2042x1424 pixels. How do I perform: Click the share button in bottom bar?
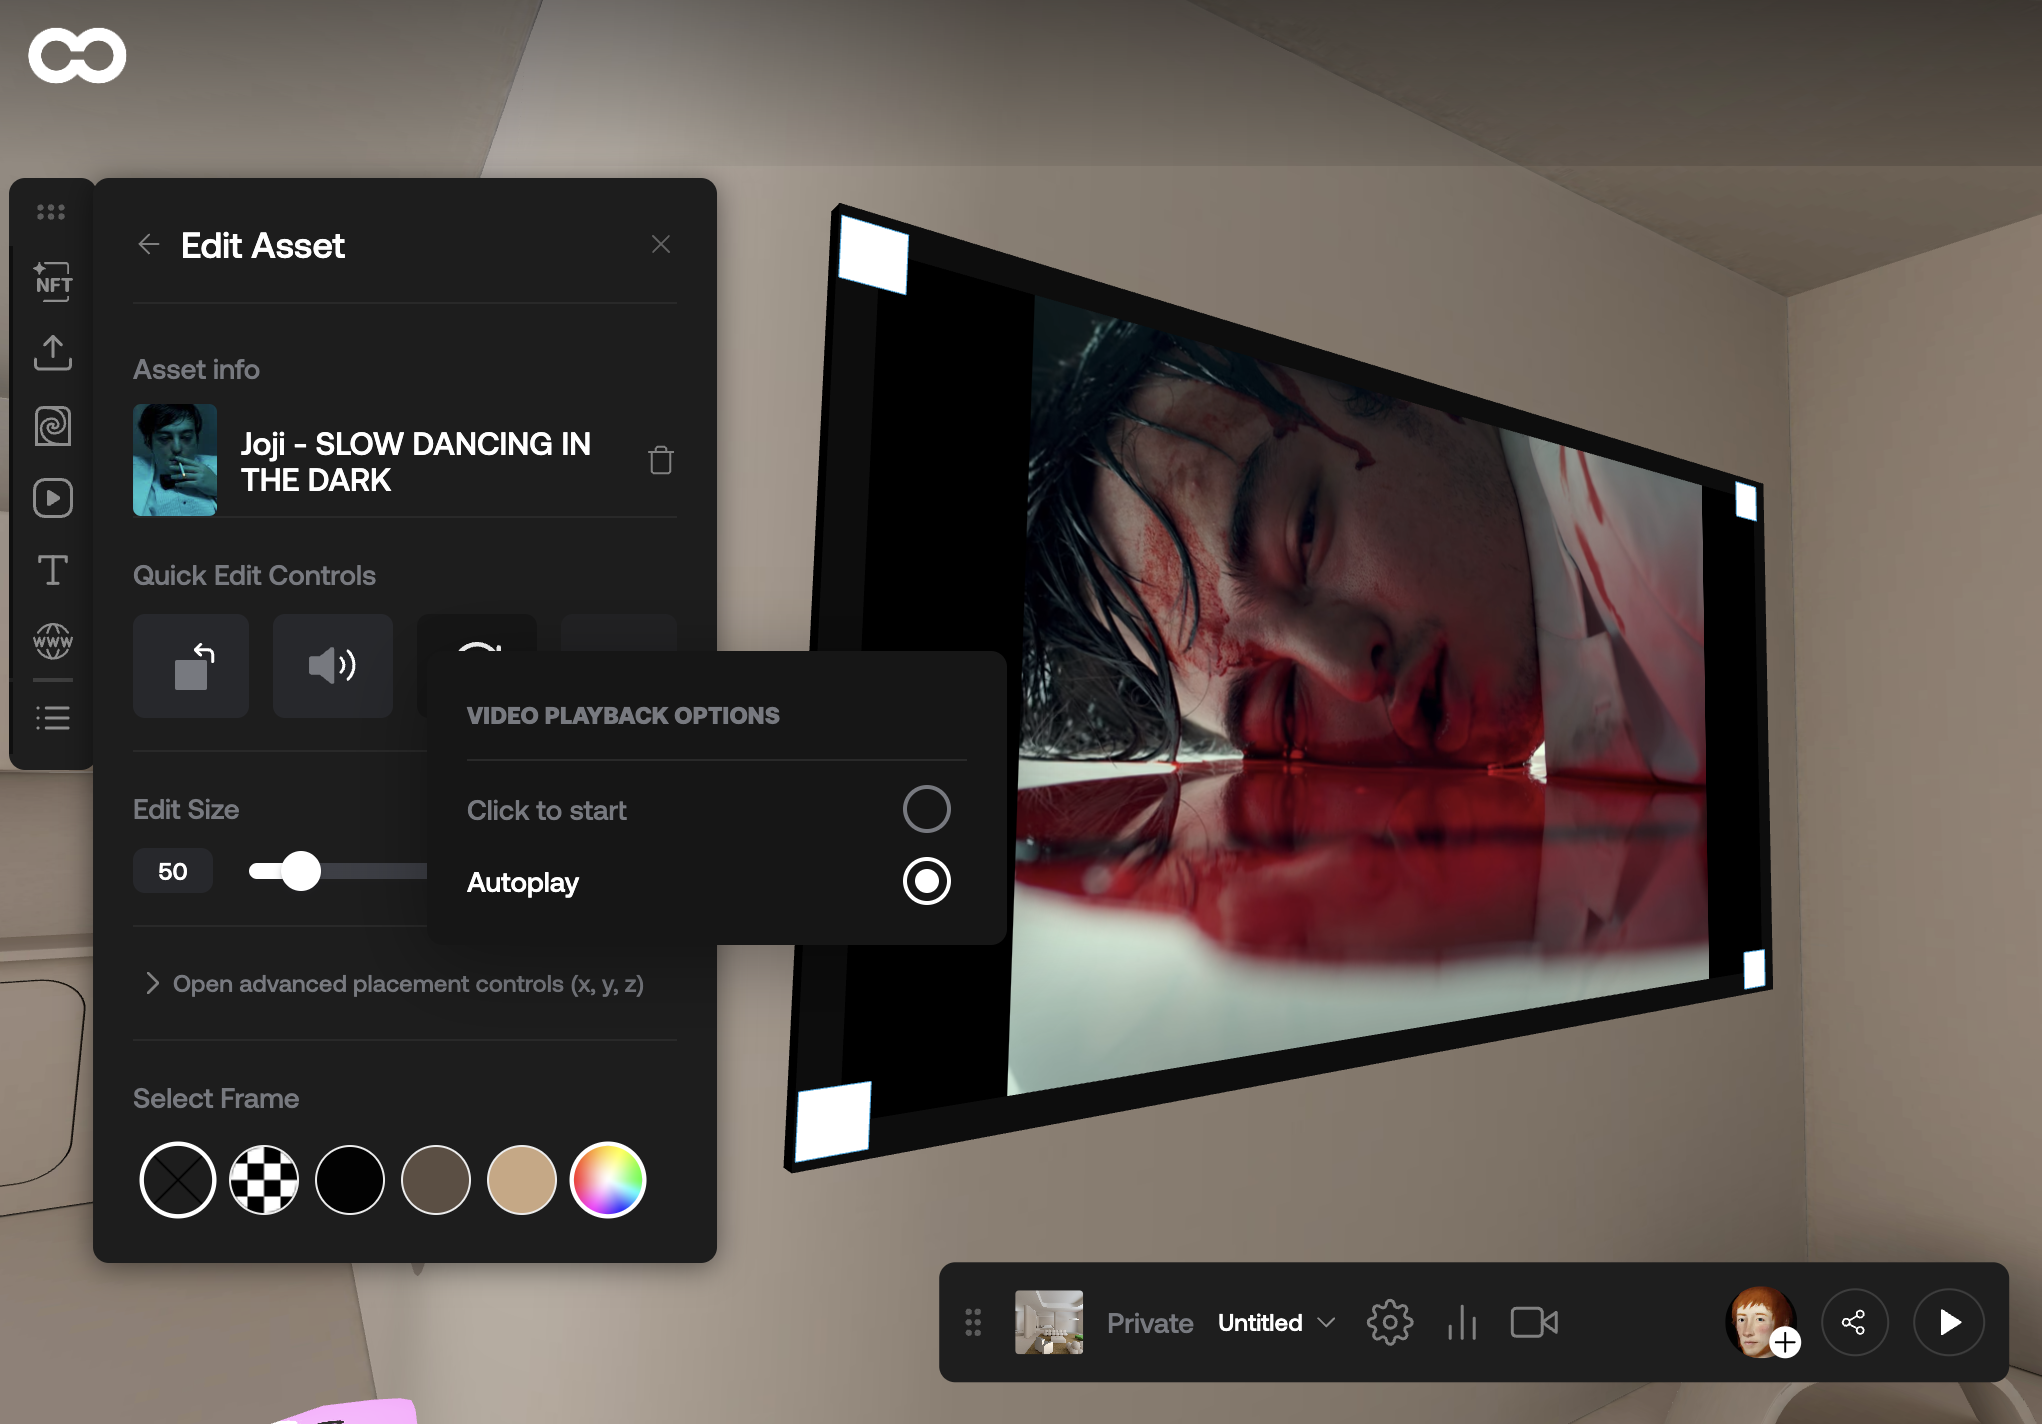point(1854,1323)
